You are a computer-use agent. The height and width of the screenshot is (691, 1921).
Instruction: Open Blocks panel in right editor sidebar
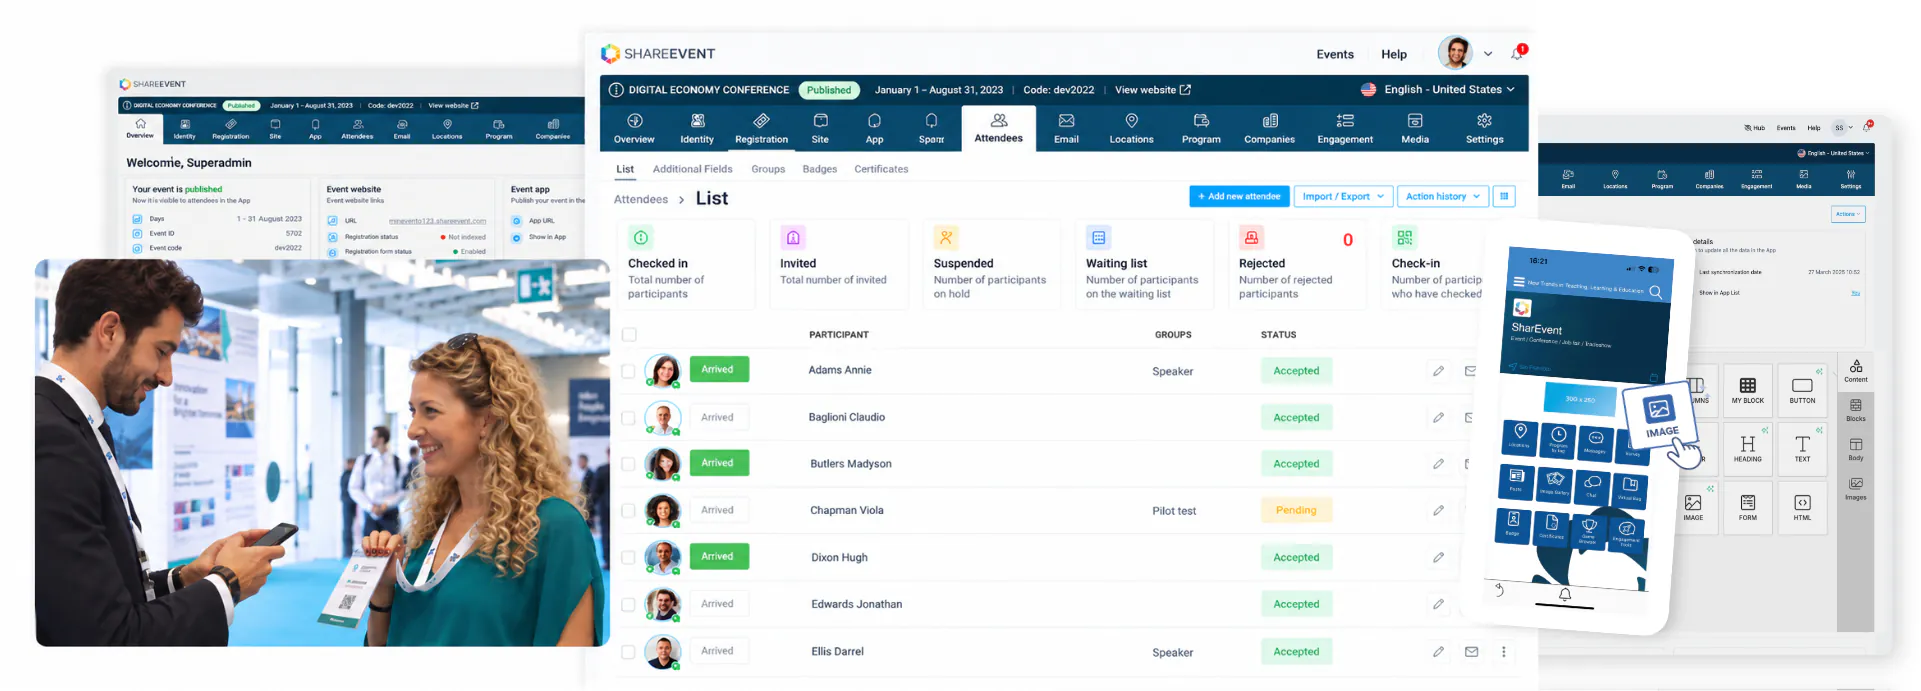click(1856, 410)
